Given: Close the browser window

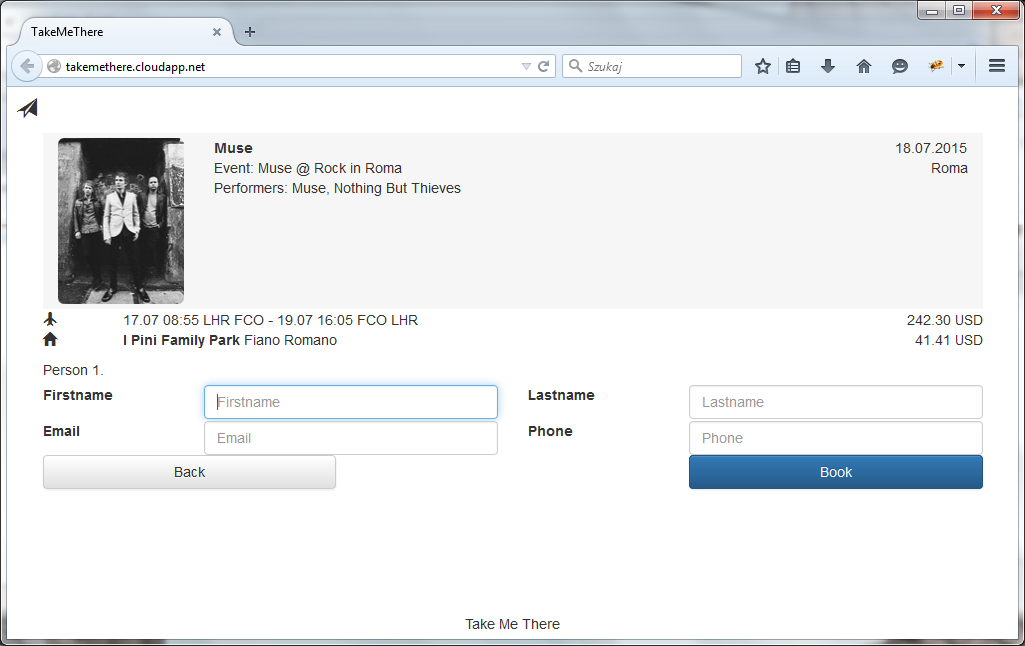Looking at the screenshot, I should point(996,10).
